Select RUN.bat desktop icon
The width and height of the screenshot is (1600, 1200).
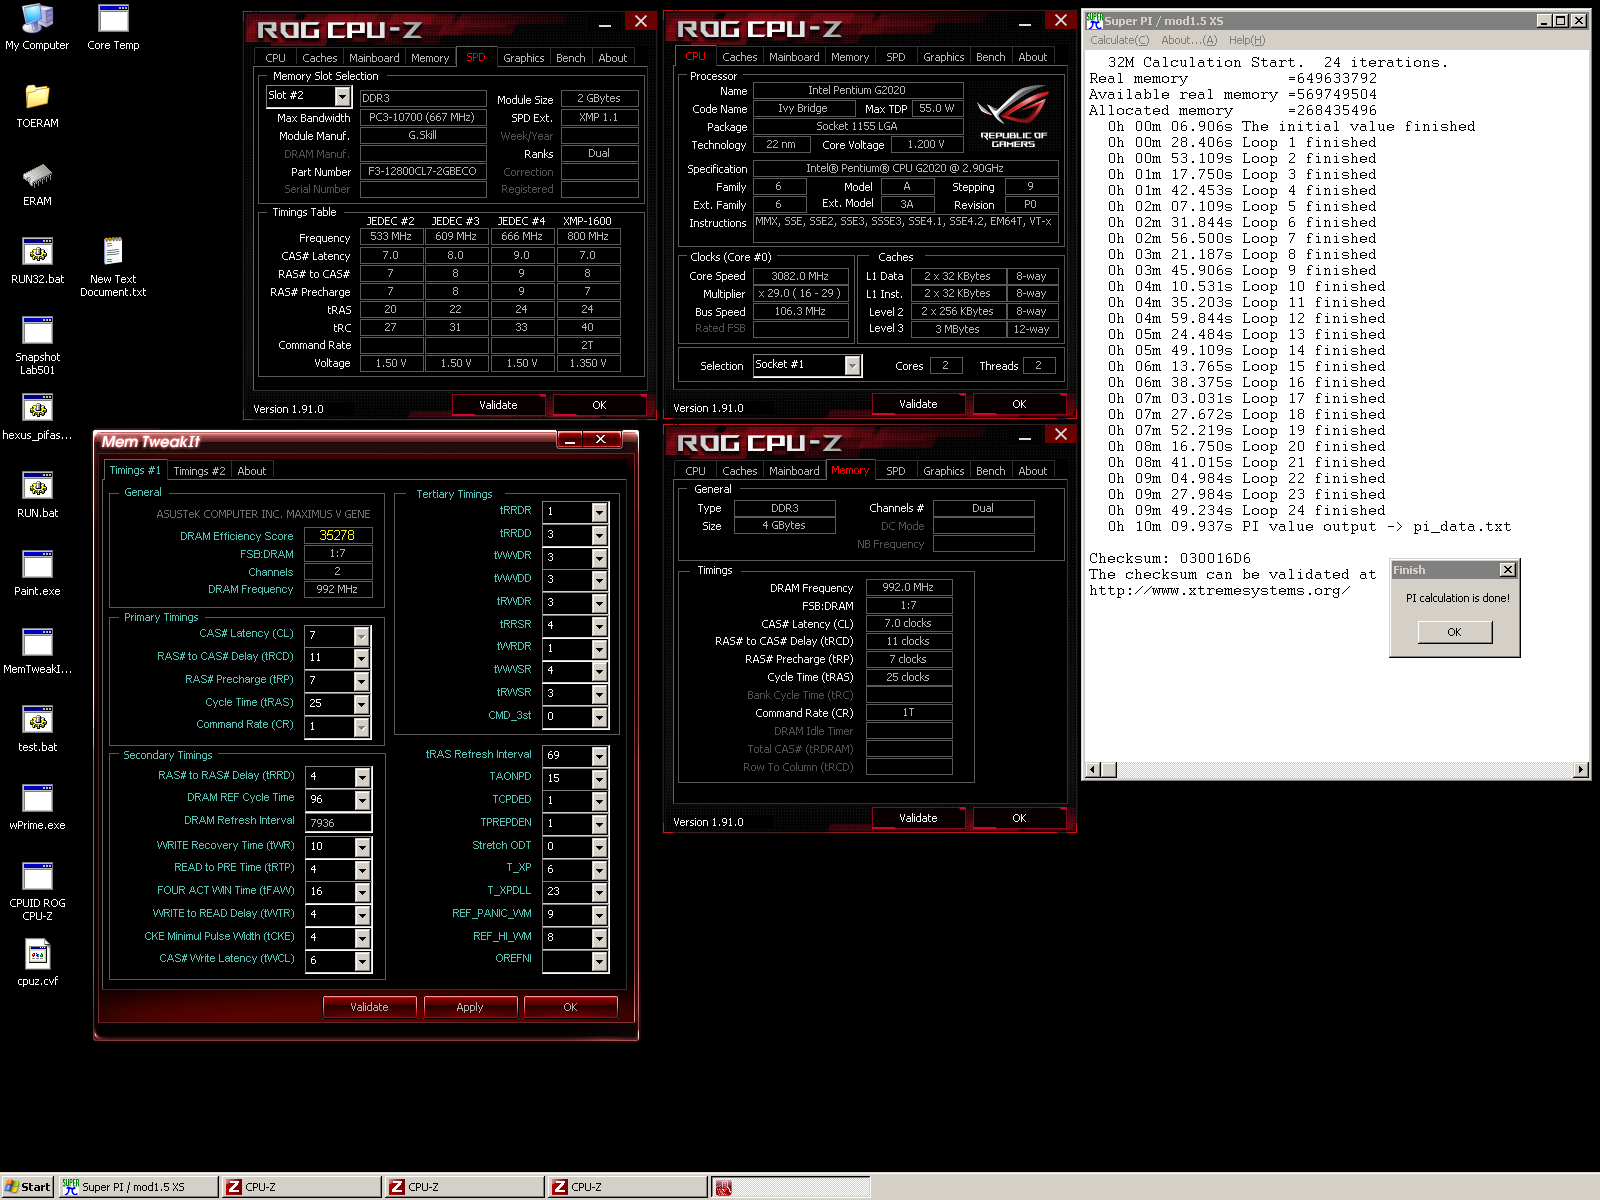pyautogui.click(x=37, y=496)
